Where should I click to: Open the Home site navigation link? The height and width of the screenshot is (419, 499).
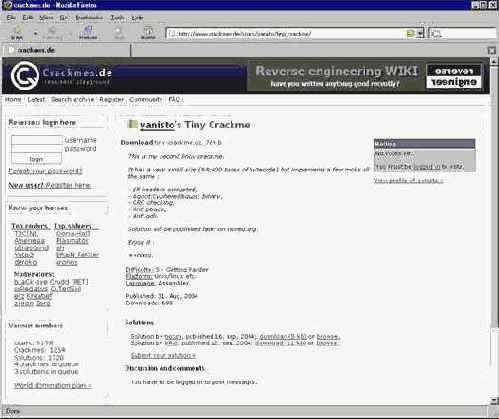pos(13,99)
